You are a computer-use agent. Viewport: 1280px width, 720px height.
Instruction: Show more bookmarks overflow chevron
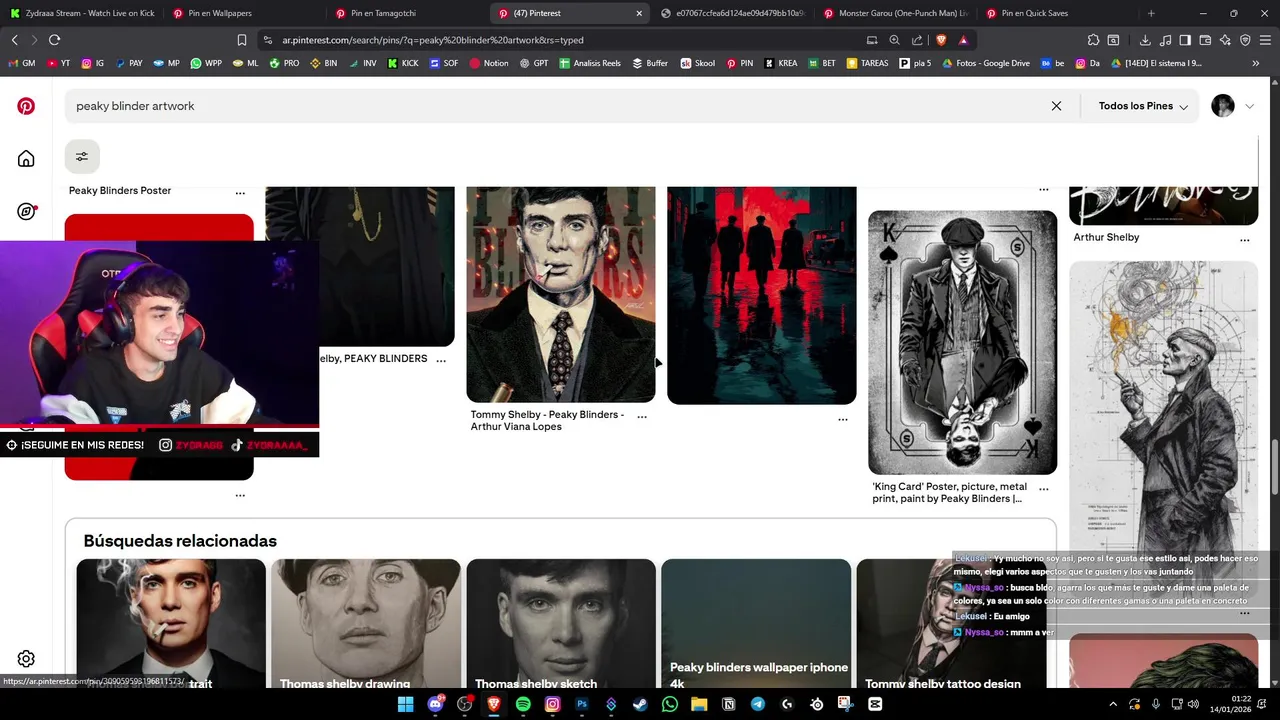1256,63
